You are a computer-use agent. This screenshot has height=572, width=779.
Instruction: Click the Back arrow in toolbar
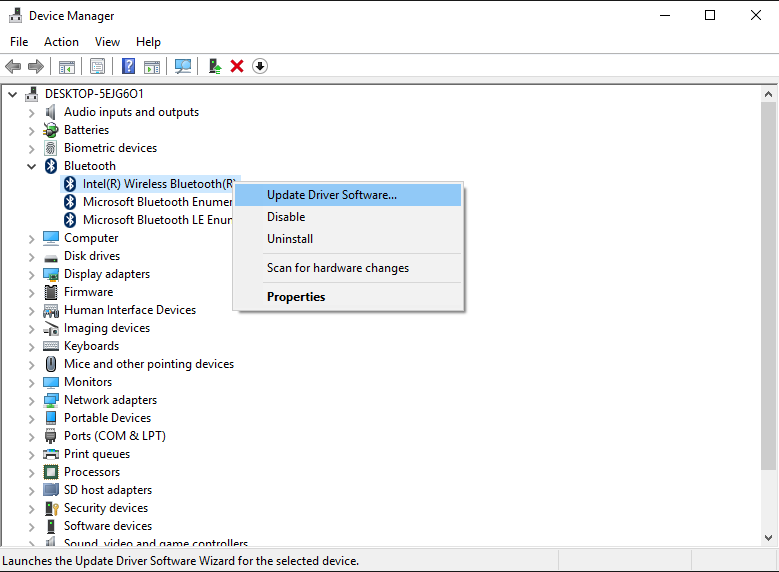[13, 66]
